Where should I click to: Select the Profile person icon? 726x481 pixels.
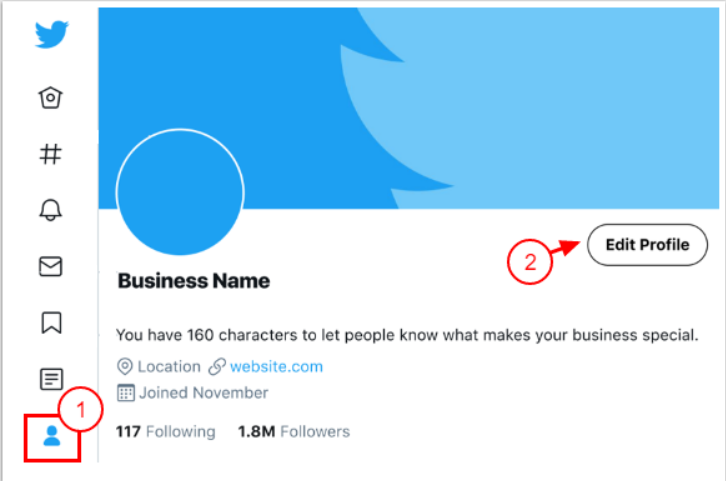pyautogui.click(x=51, y=435)
